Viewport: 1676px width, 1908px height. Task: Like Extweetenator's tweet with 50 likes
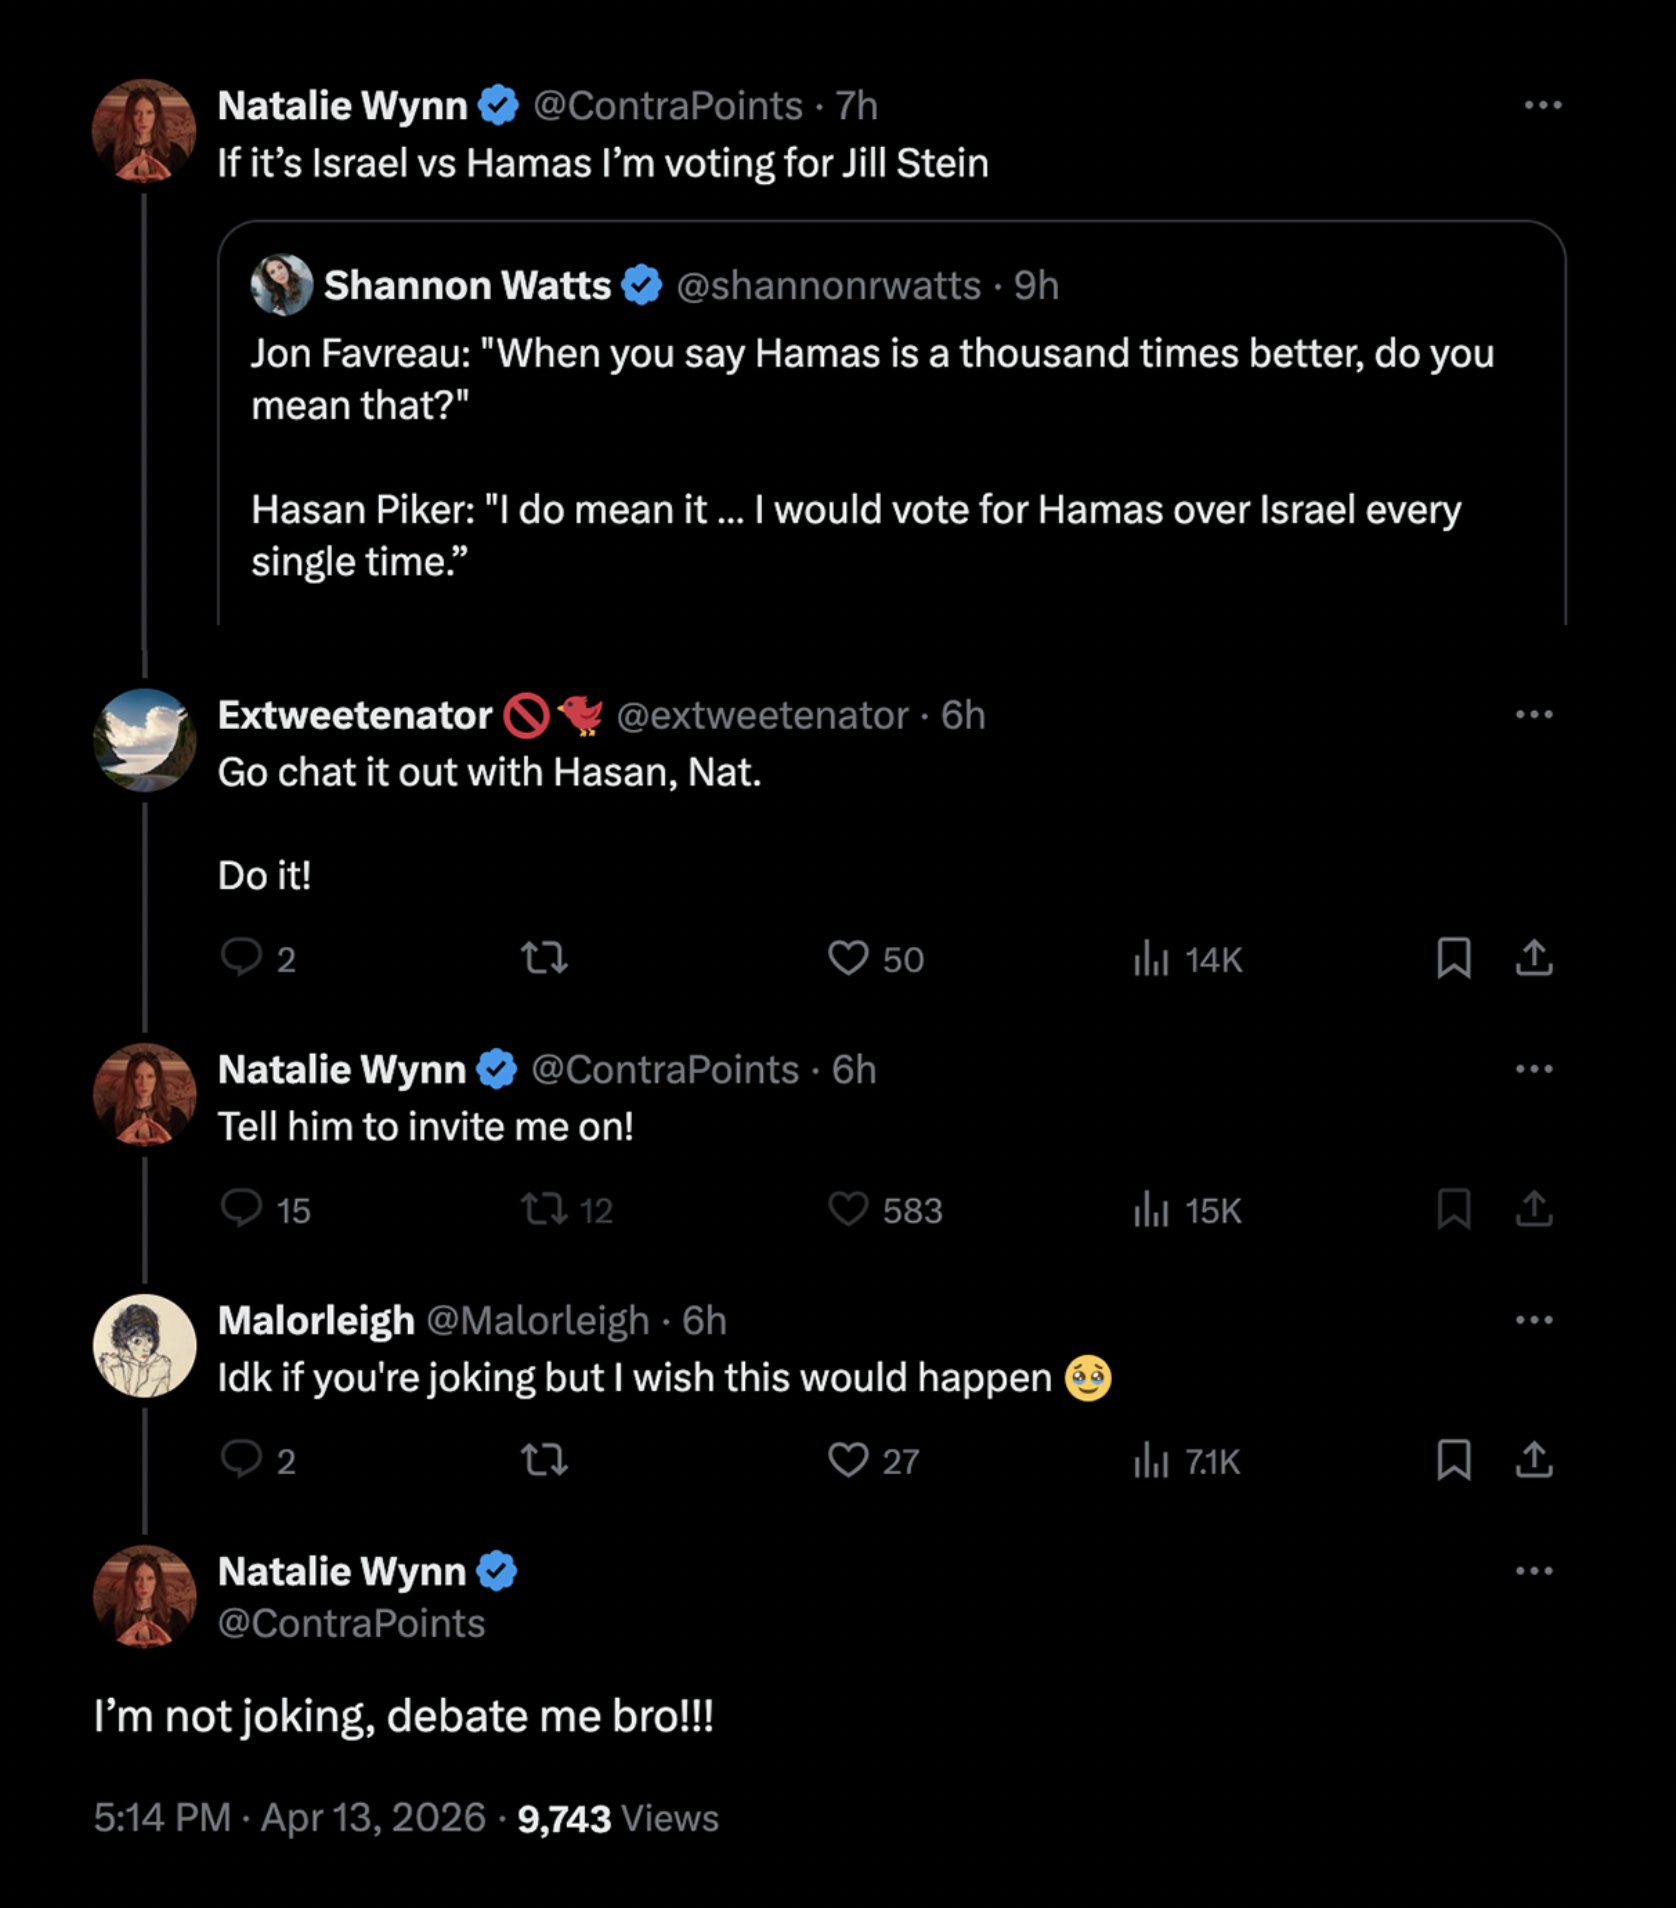point(848,958)
